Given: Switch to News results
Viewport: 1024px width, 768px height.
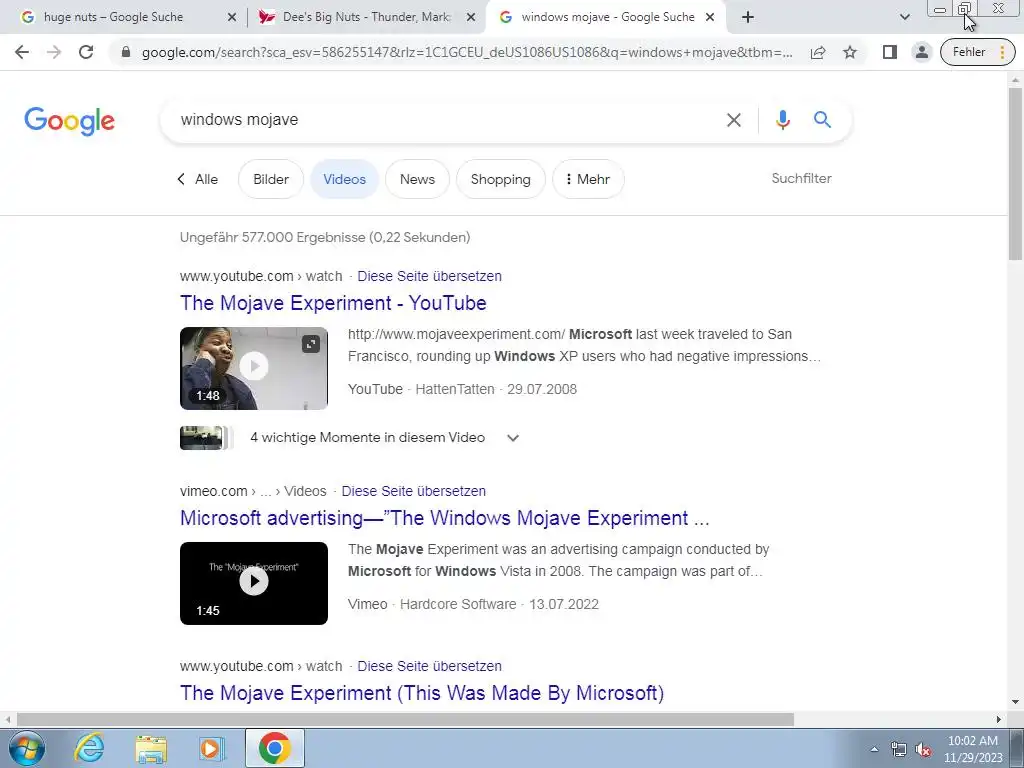Looking at the screenshot, I should [417, 179].
